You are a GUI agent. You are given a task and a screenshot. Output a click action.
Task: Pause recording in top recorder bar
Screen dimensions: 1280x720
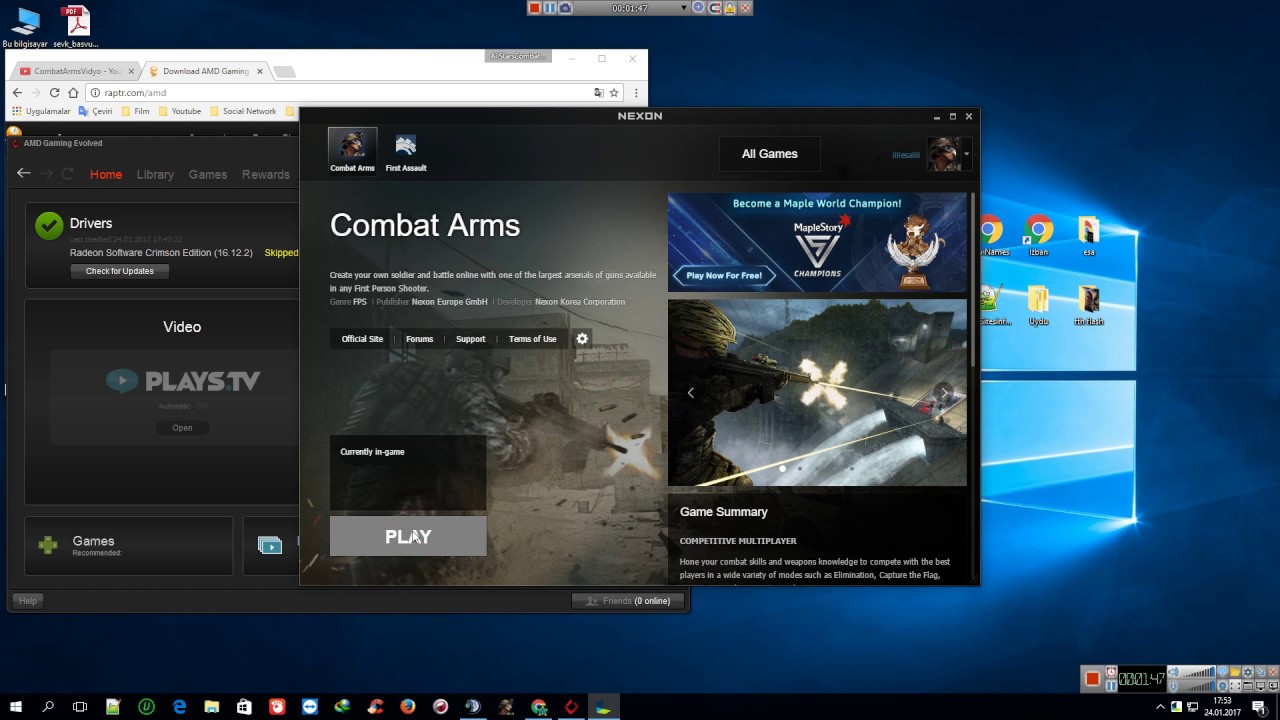tap(550, 8)
